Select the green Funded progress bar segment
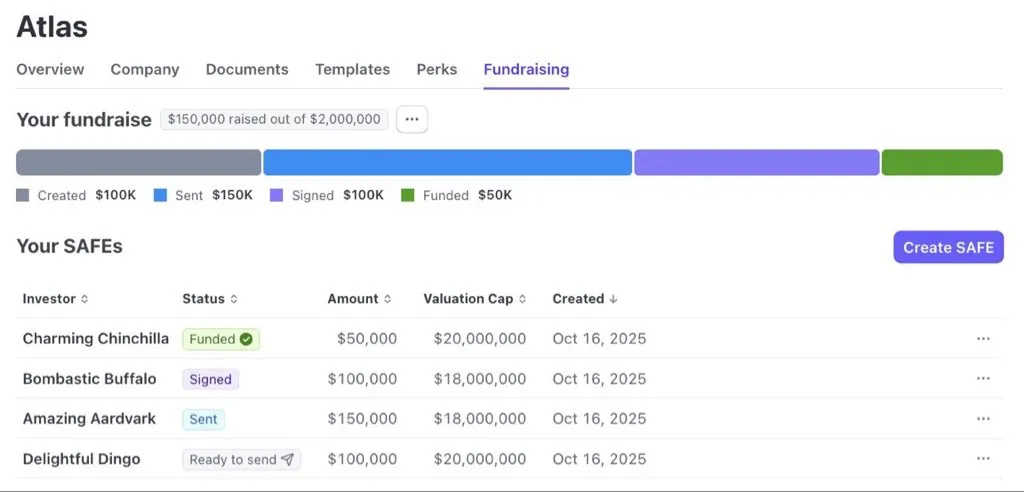1024x492 pixels. [942, 162]
